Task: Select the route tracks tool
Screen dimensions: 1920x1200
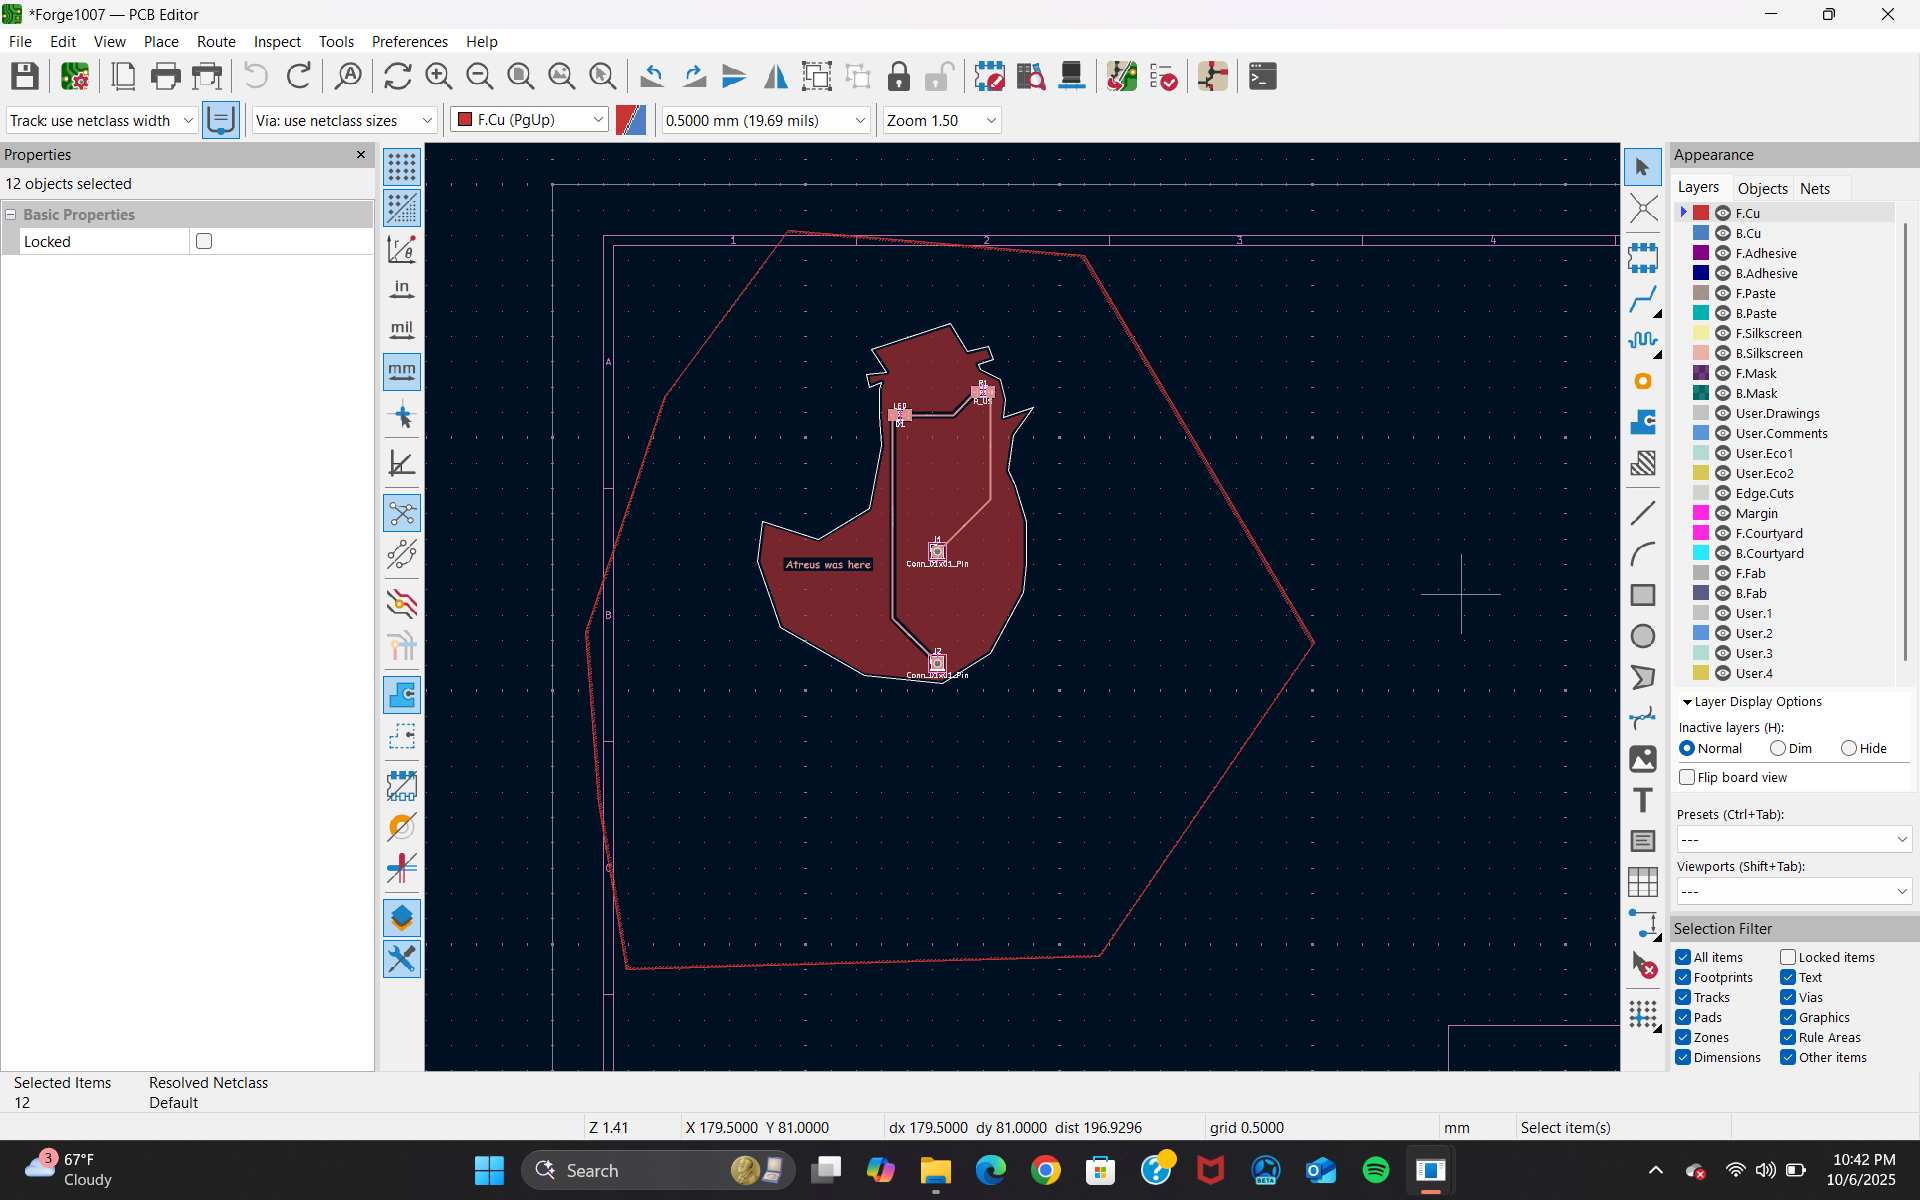Action: [x=1643, y=299]
